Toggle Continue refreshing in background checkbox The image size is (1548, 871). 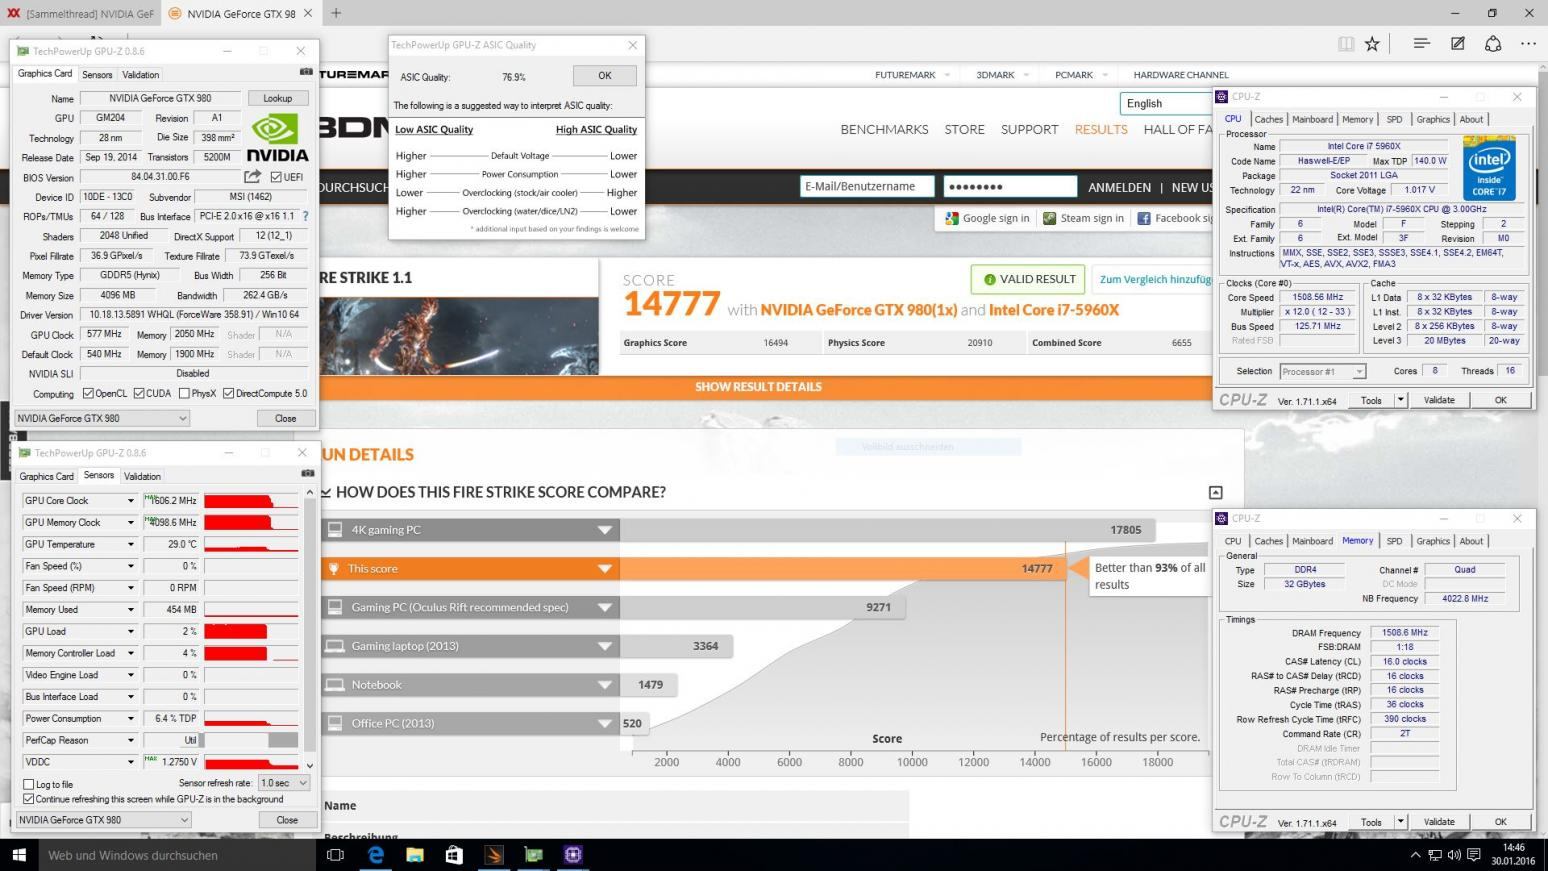pos(28,799)
